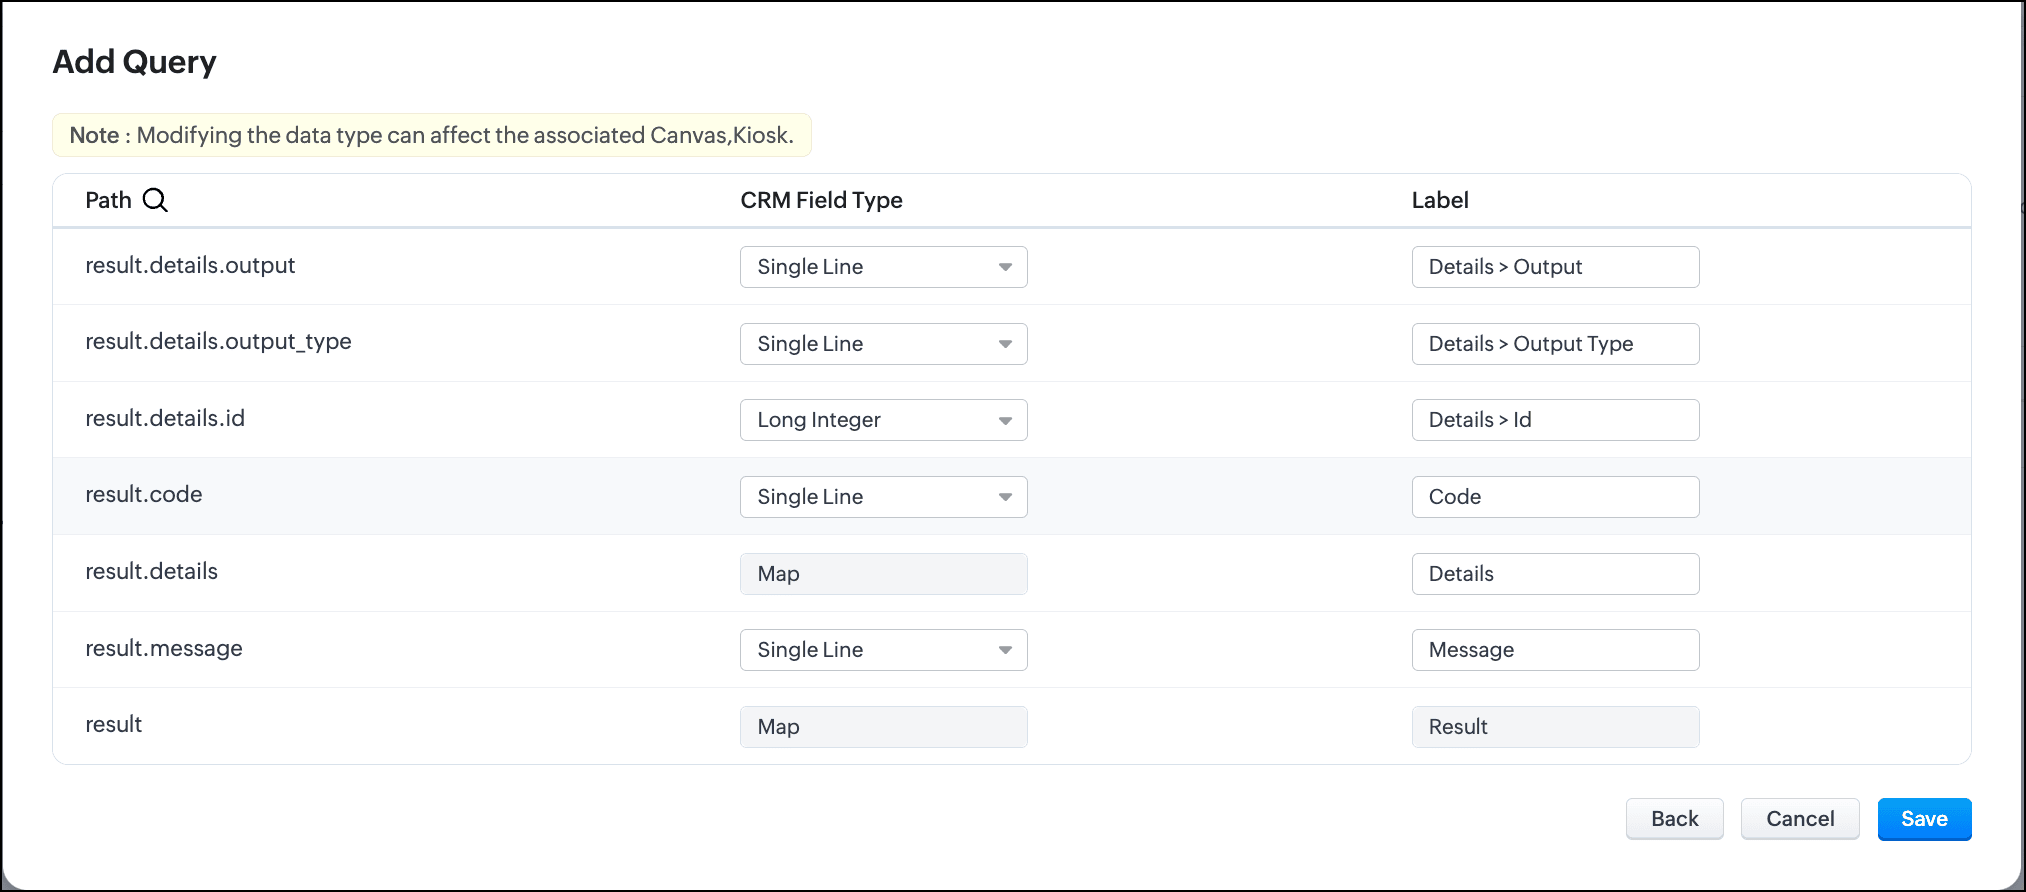The height and width of the screenshot is (892, 2026).
Task: Click the Back button
Action: tap(1674, 819)
